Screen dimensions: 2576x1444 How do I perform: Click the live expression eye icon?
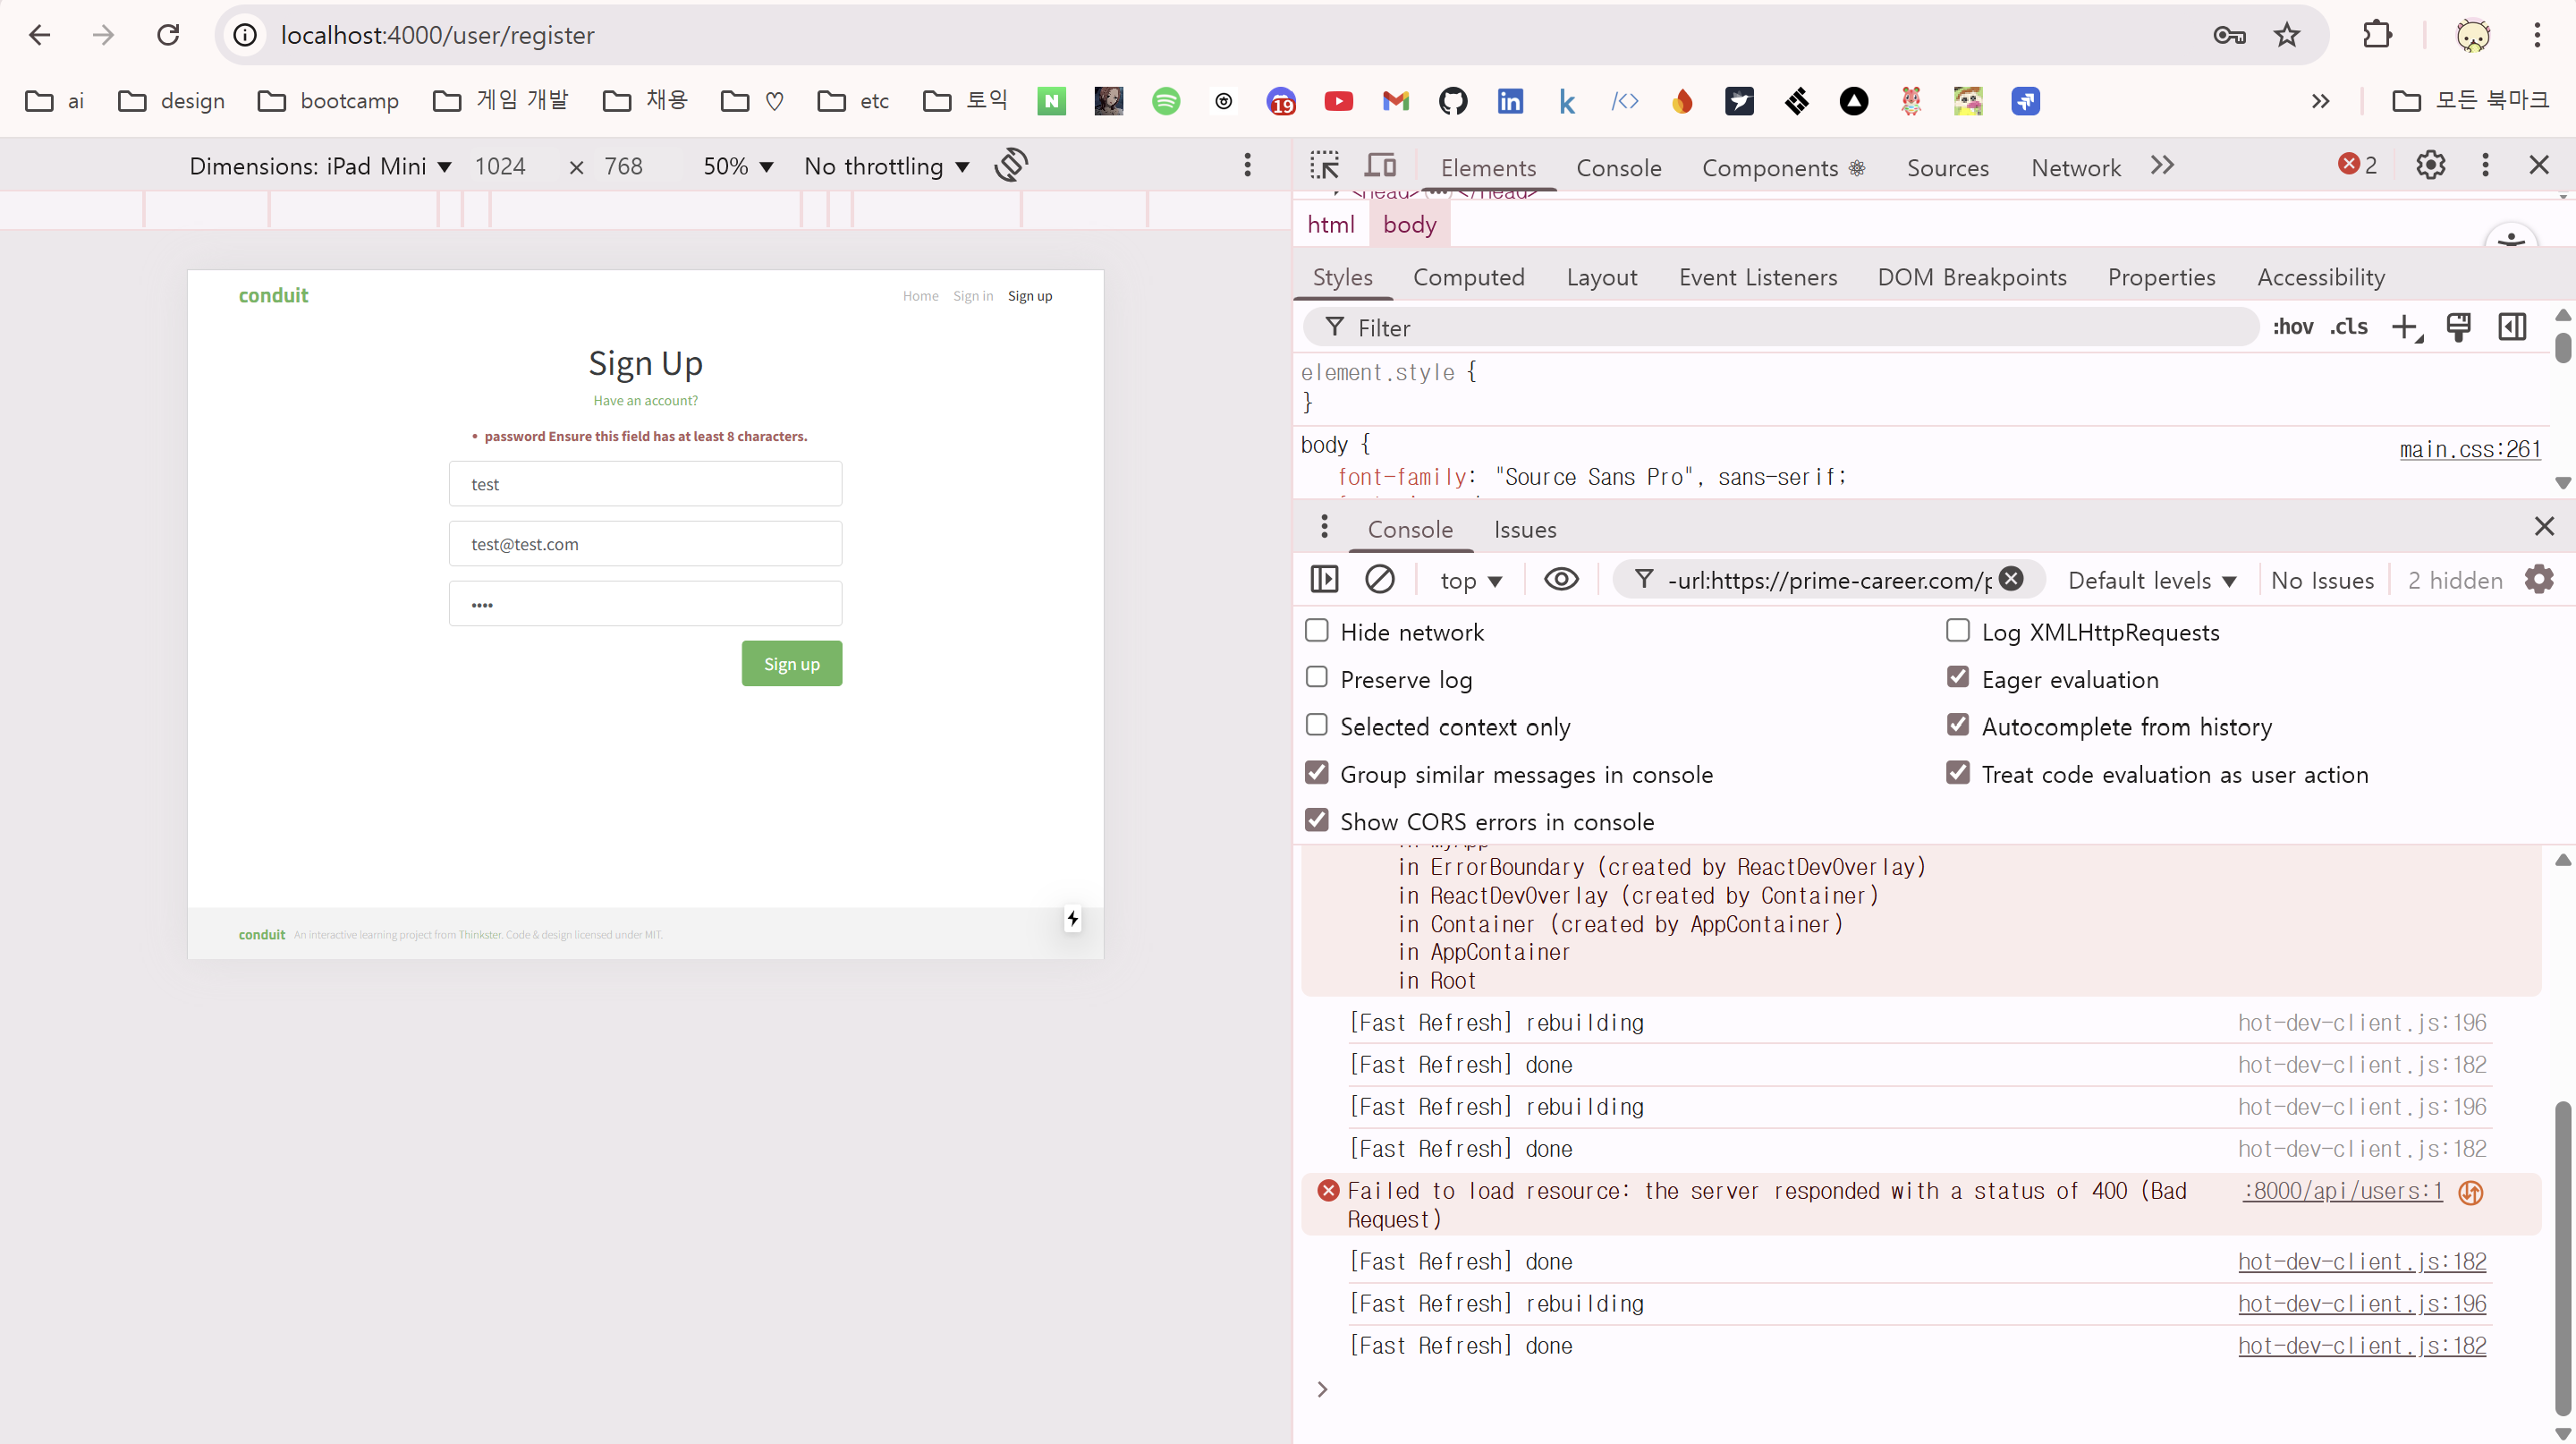[1560, 579]
